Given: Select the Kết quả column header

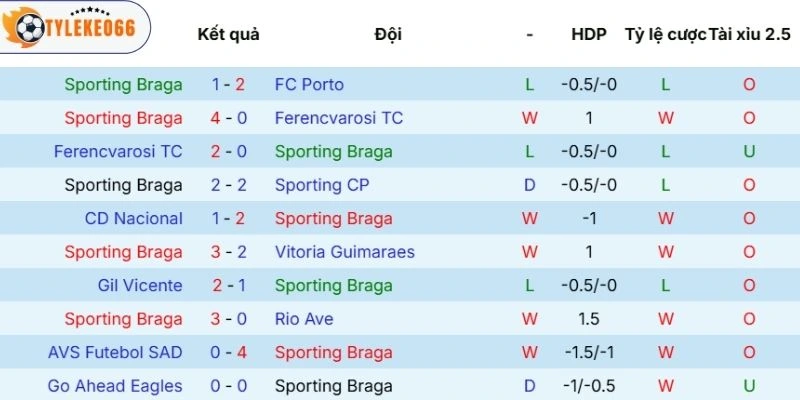Looking at the screenshot, I should pos(228,34).
